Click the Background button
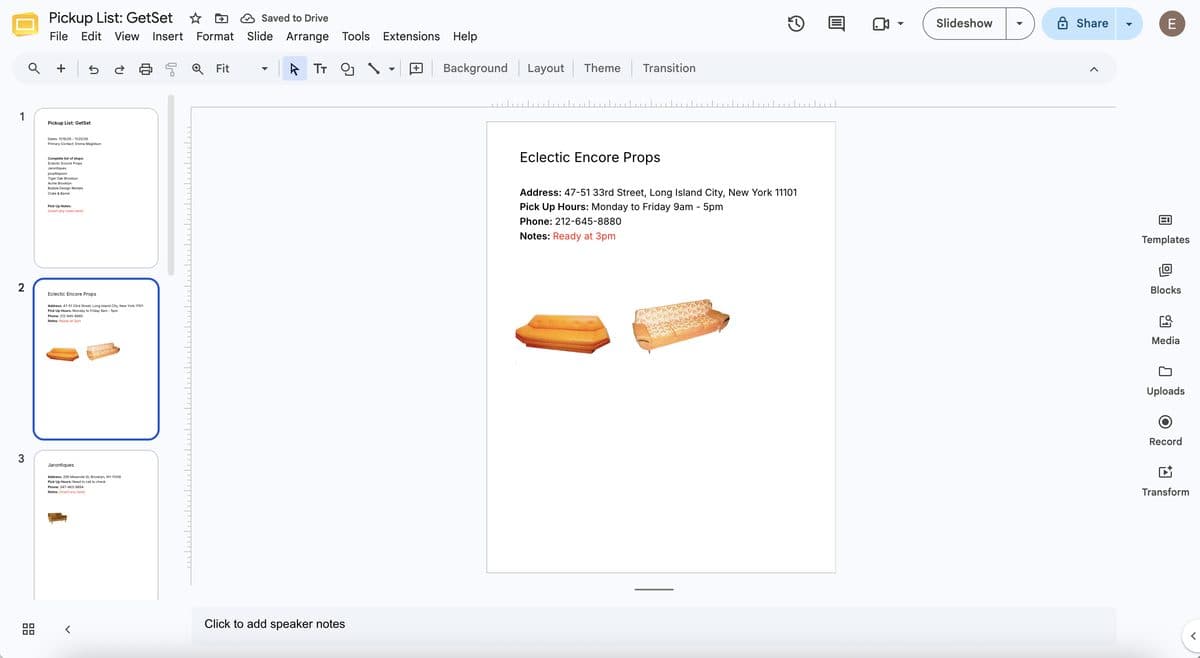Viewport: 1200px width, 658px height. (475, 68)
